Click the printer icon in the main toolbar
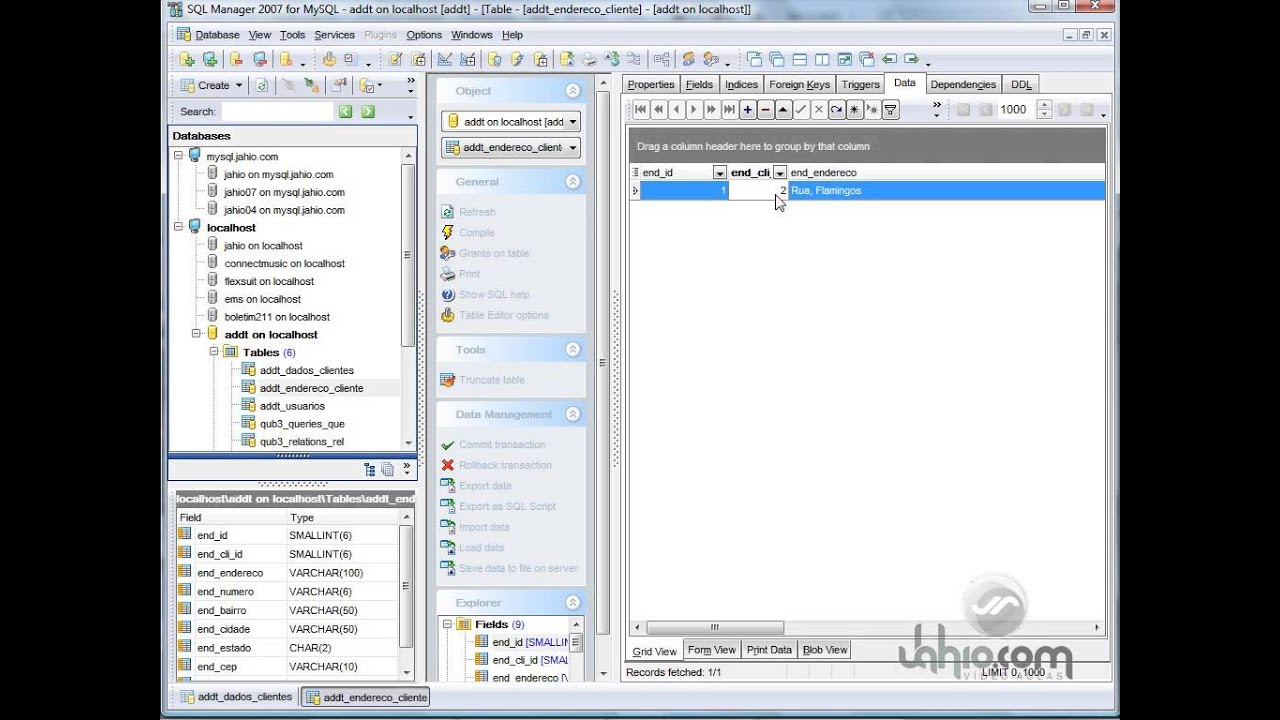The image size is (1280, 720). click(x=588, y=60)
